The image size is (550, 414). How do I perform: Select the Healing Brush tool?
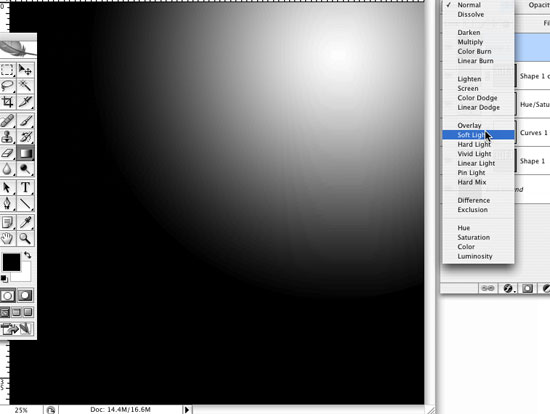[x=7, y=121]
